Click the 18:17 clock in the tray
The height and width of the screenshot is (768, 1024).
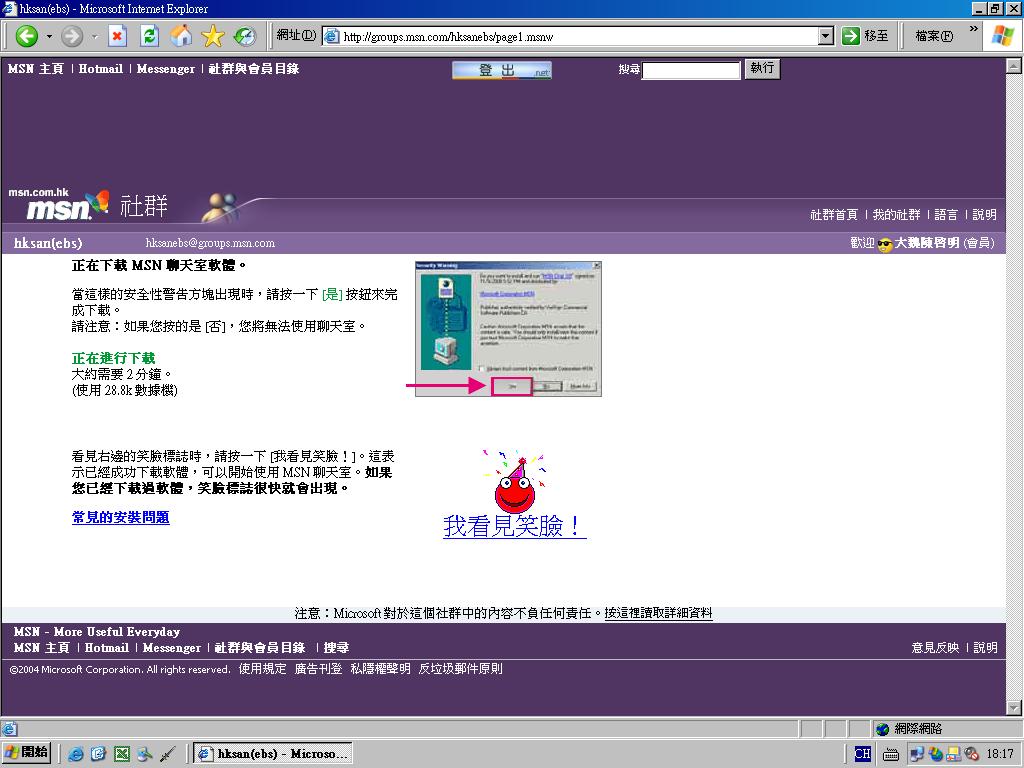coord(999,754)
